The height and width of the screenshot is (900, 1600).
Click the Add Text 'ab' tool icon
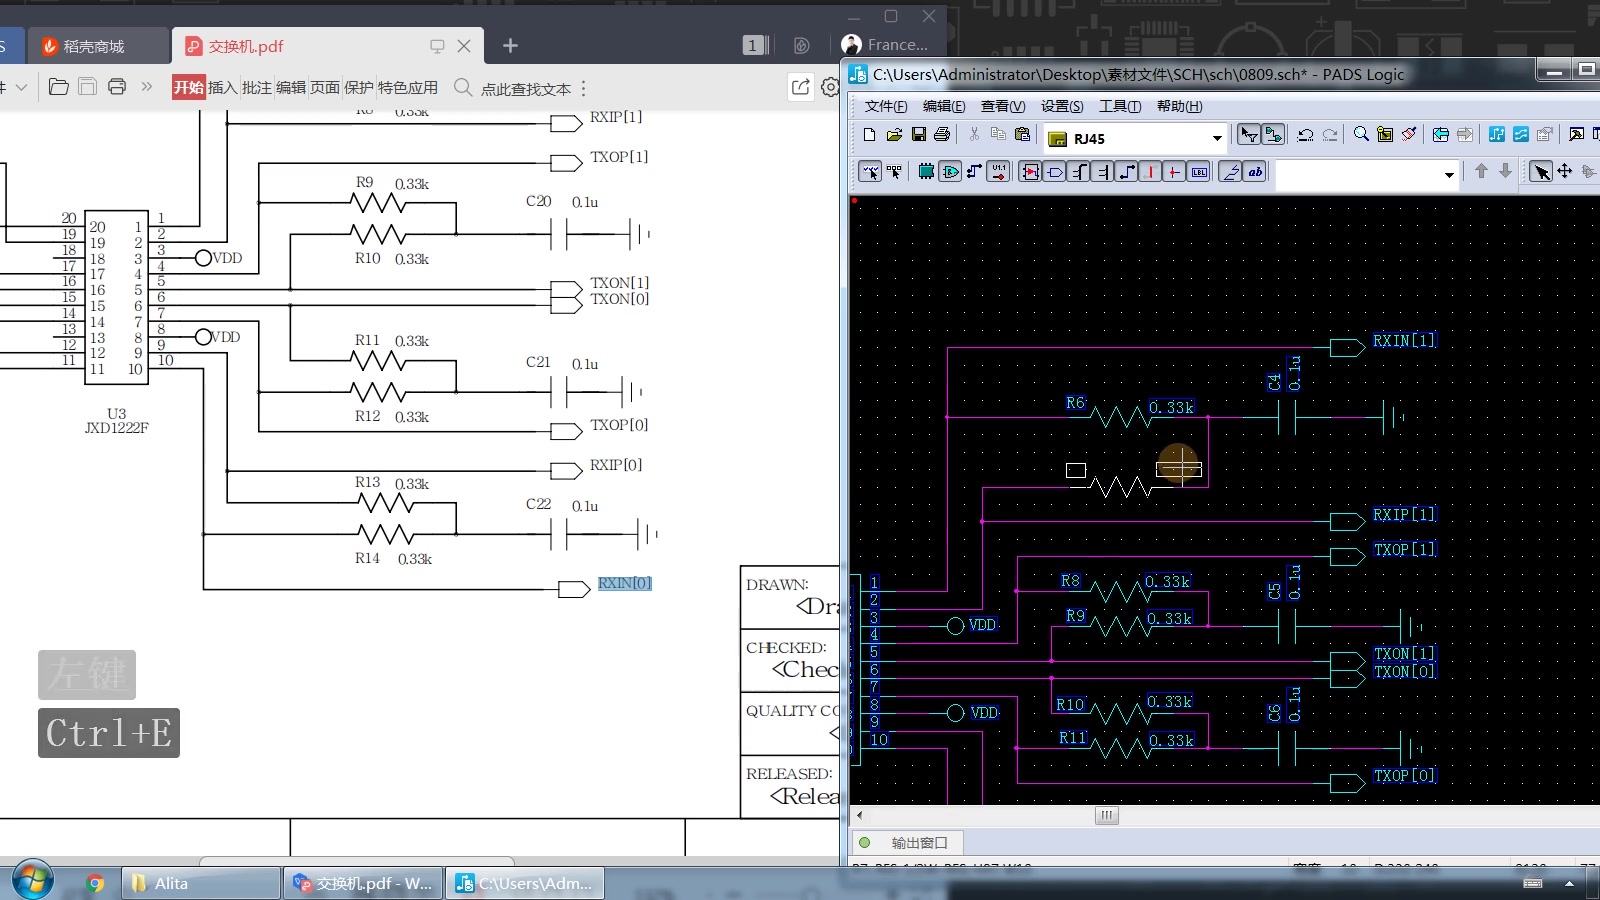[x=1255, y=172]
